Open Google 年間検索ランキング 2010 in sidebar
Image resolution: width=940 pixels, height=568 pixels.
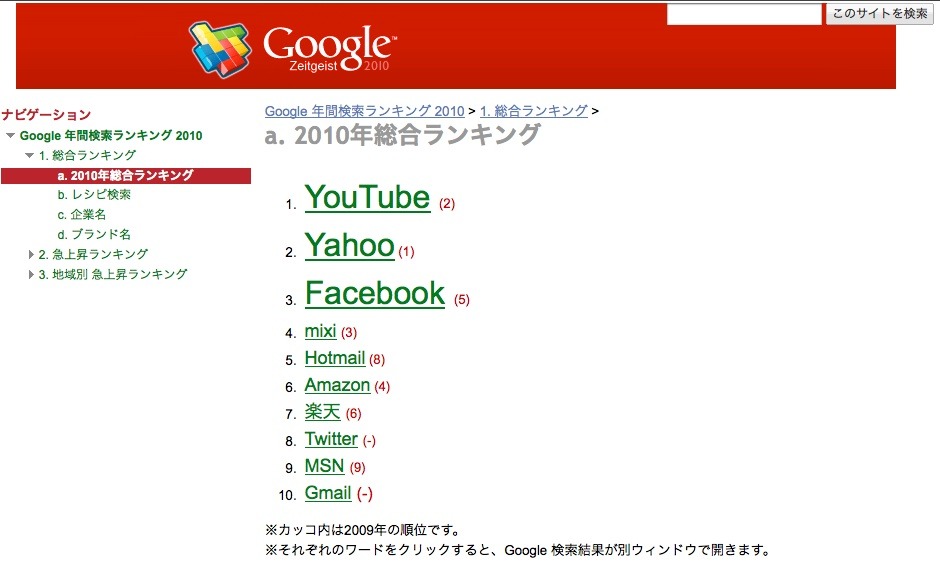(111, 136)
